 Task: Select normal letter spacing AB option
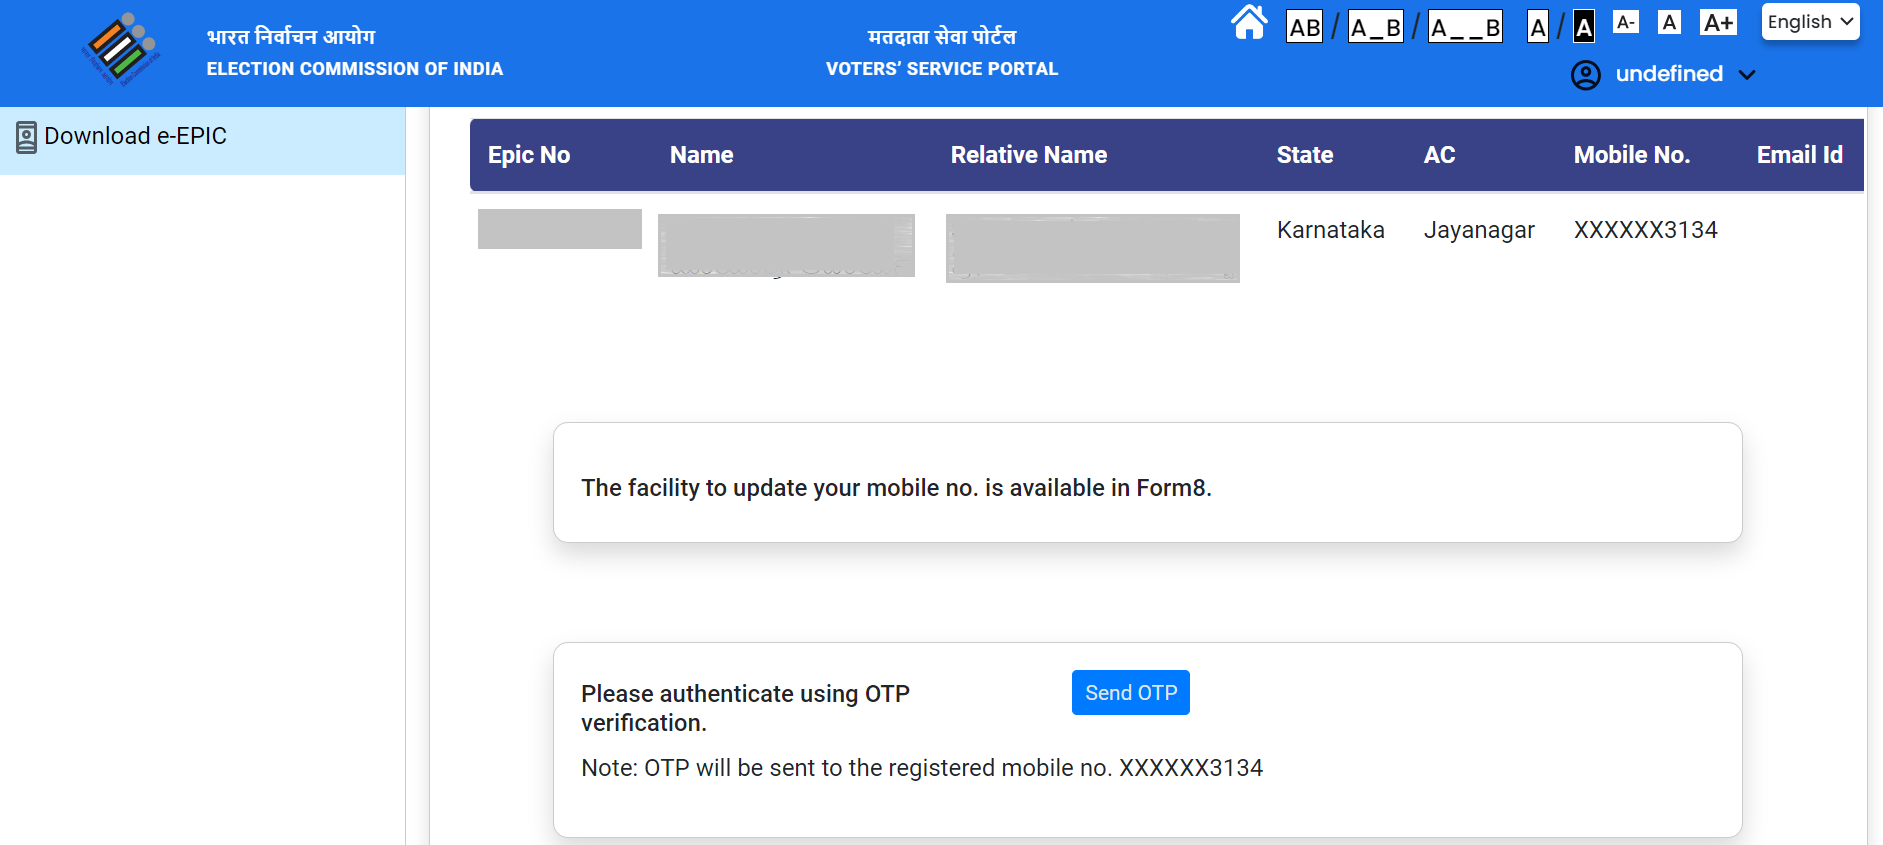click(x=1304, y=27)
